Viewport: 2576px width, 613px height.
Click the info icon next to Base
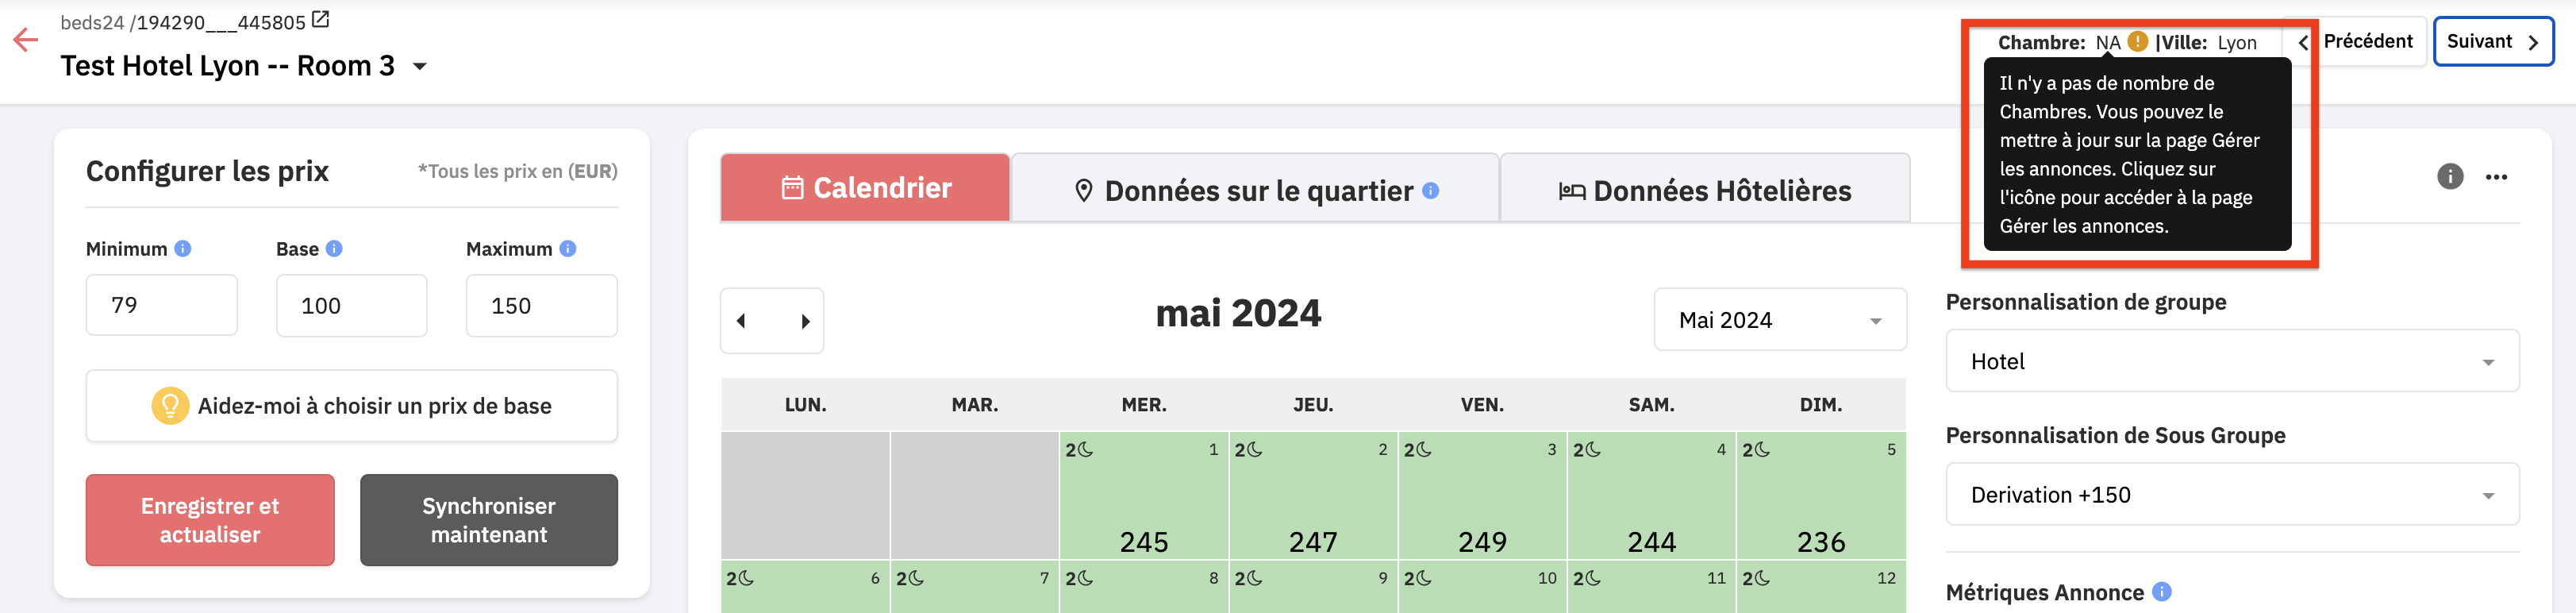(x=334, y=249)
